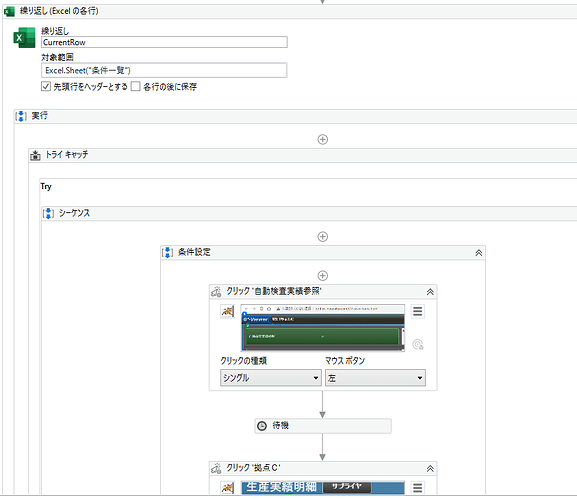
Task: Select the トライ キャッチ header text
Action: [x=67, y=155]
